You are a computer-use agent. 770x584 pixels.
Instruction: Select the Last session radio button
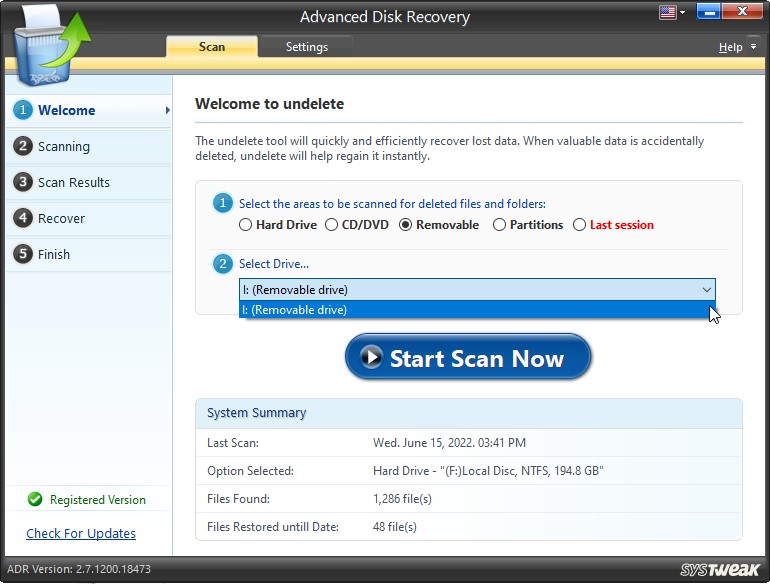(x=579, y=225)
